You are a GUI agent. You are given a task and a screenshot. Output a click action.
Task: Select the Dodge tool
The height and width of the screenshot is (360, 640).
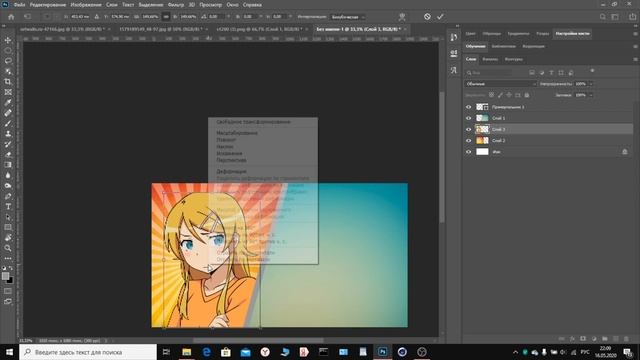[x=8, y=186]
